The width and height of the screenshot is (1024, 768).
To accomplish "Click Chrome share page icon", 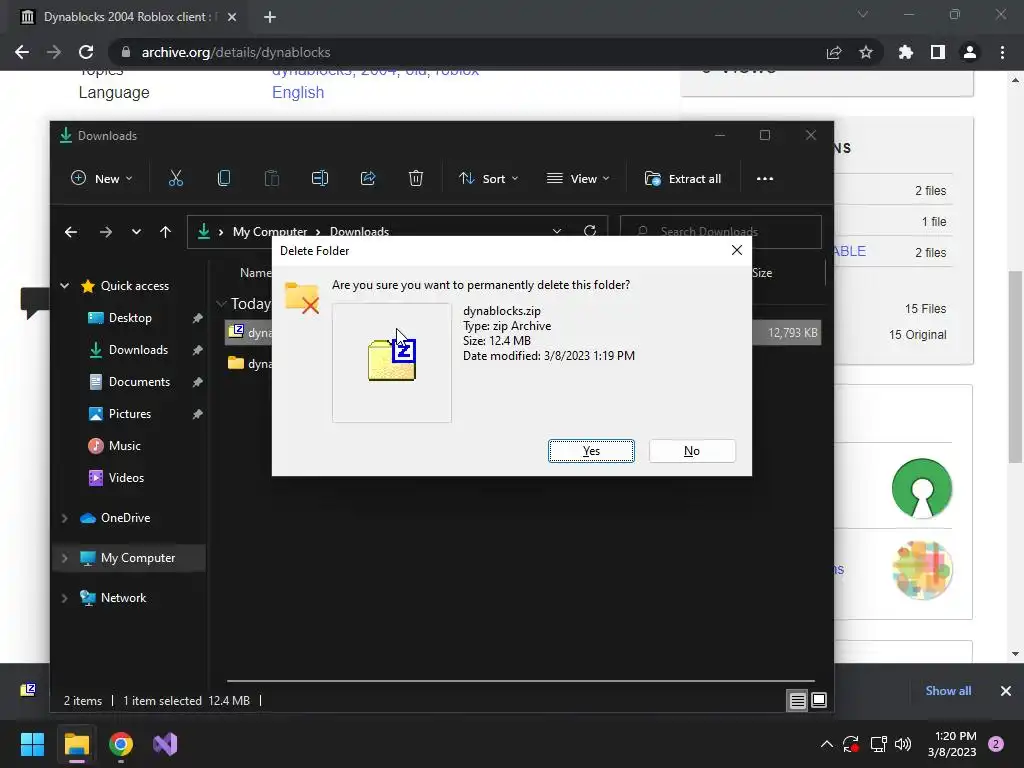I will 834,52.
